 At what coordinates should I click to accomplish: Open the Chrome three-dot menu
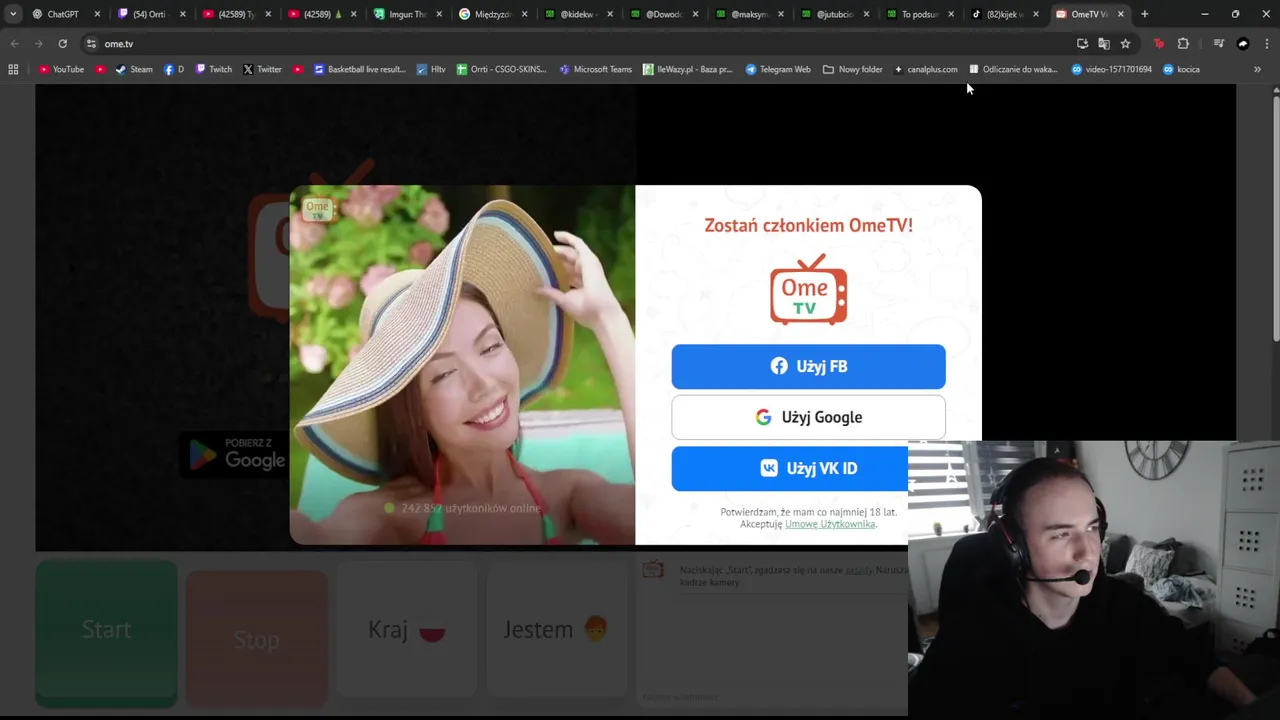pos(1266,44)
